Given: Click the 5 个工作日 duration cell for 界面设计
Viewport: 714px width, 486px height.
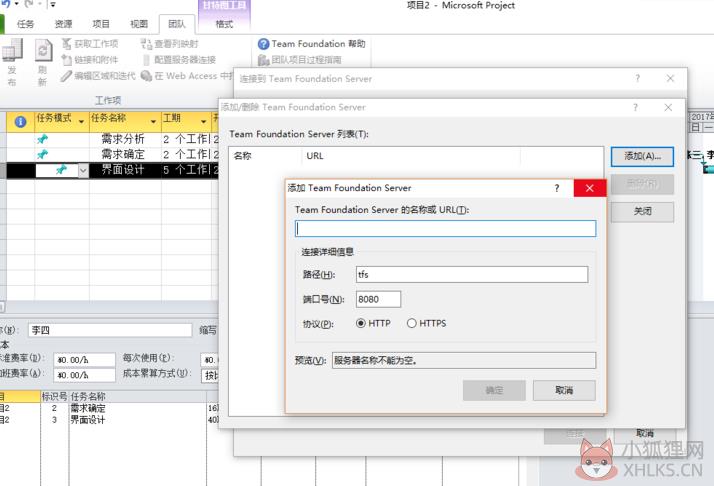Looking at the screenshot, I should 186,170.
